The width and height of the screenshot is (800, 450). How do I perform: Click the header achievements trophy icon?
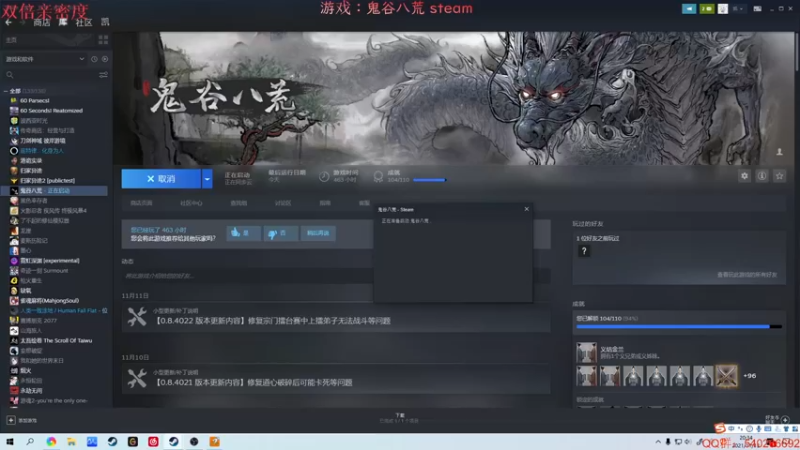click(x=378, y=177)
